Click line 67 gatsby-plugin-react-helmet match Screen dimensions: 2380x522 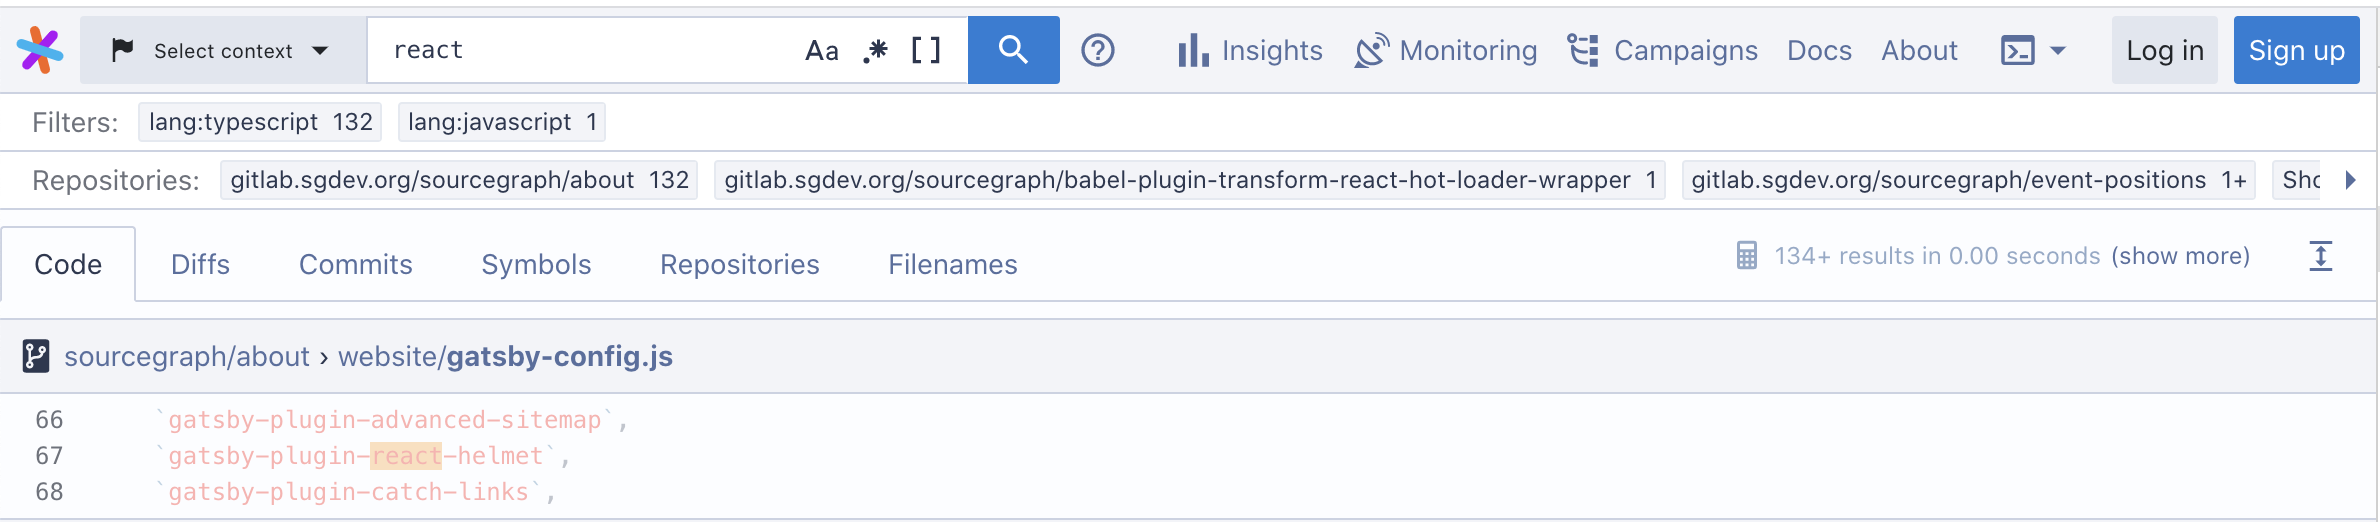[361, 456]
